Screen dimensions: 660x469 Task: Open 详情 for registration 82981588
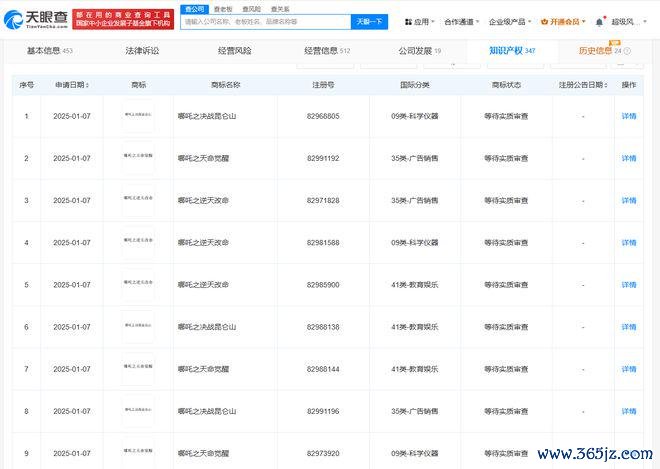coord(629,243)
